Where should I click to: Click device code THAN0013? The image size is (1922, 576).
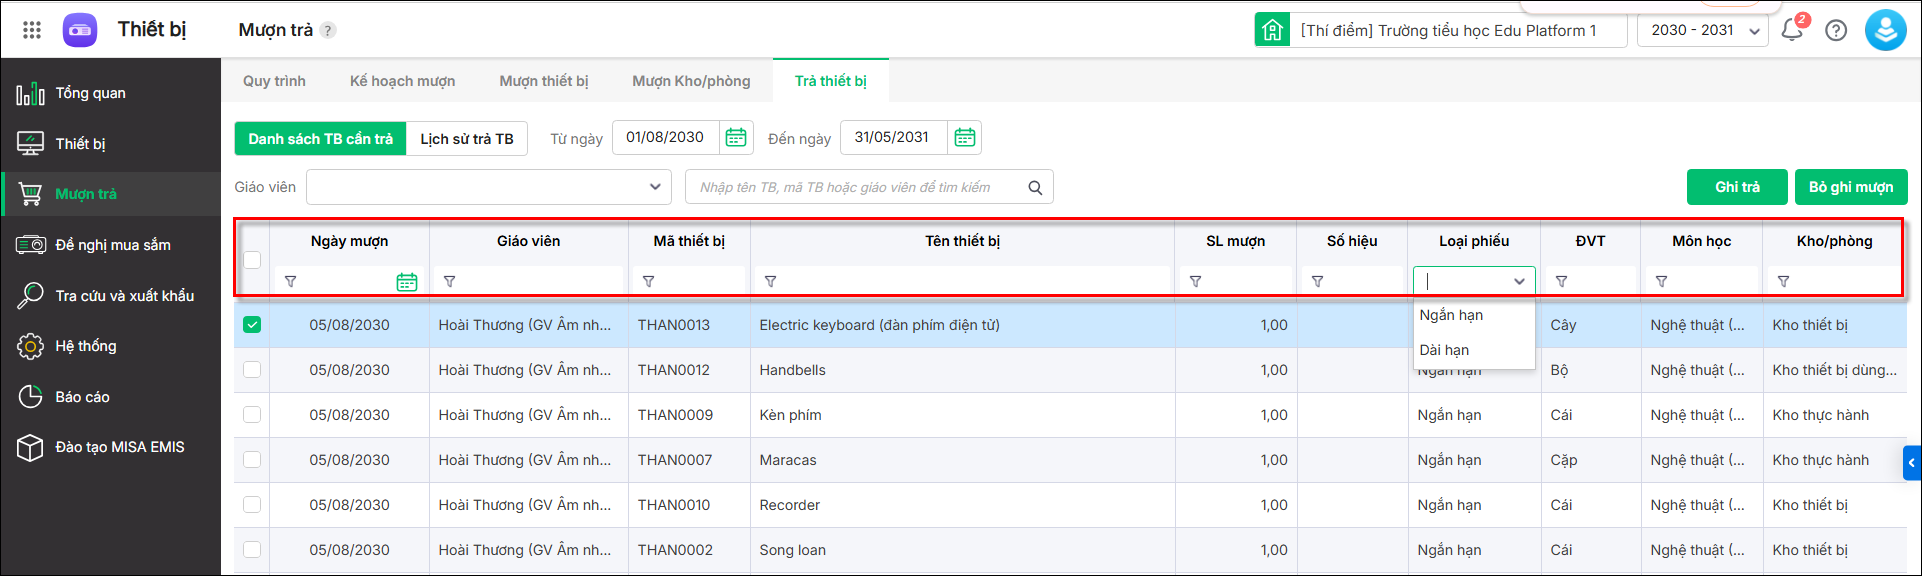click(674, 325)
